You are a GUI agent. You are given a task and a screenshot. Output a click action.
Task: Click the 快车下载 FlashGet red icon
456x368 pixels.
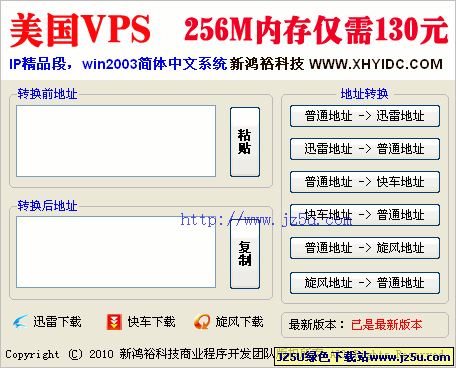click(x=114, y=322)
